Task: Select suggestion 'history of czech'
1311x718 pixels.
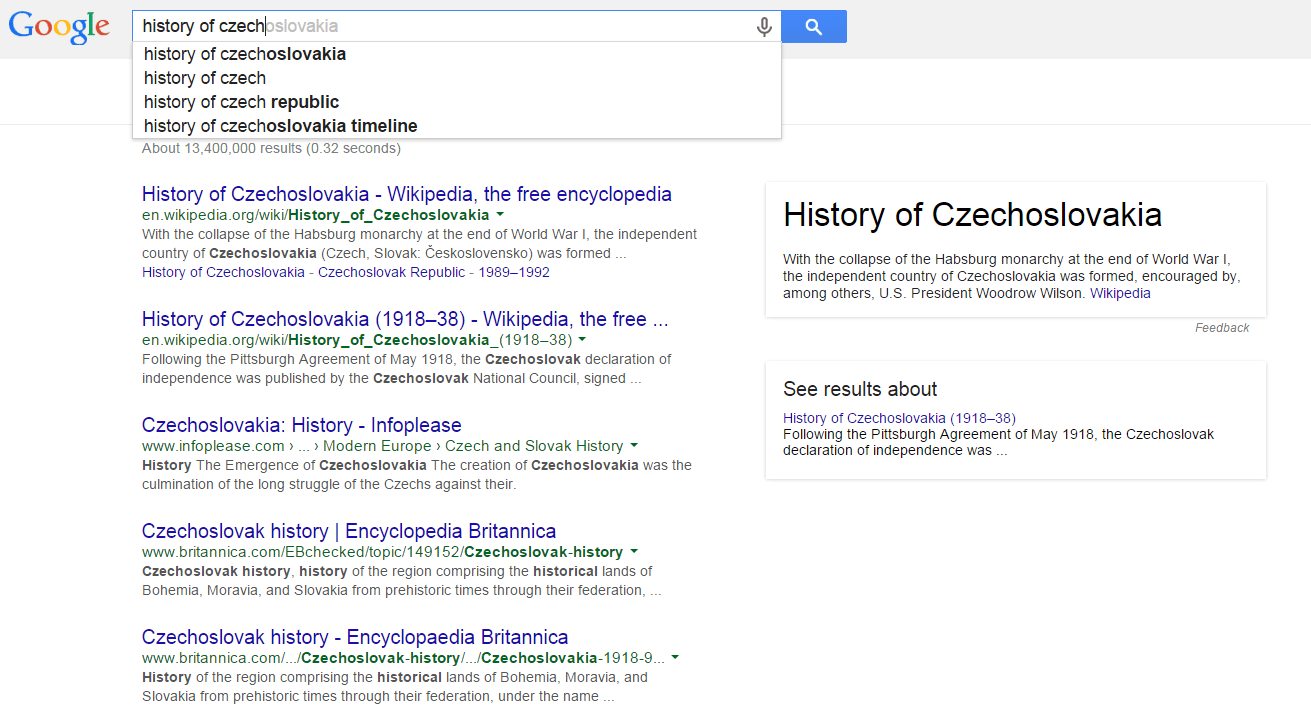Action: [457, 78]
